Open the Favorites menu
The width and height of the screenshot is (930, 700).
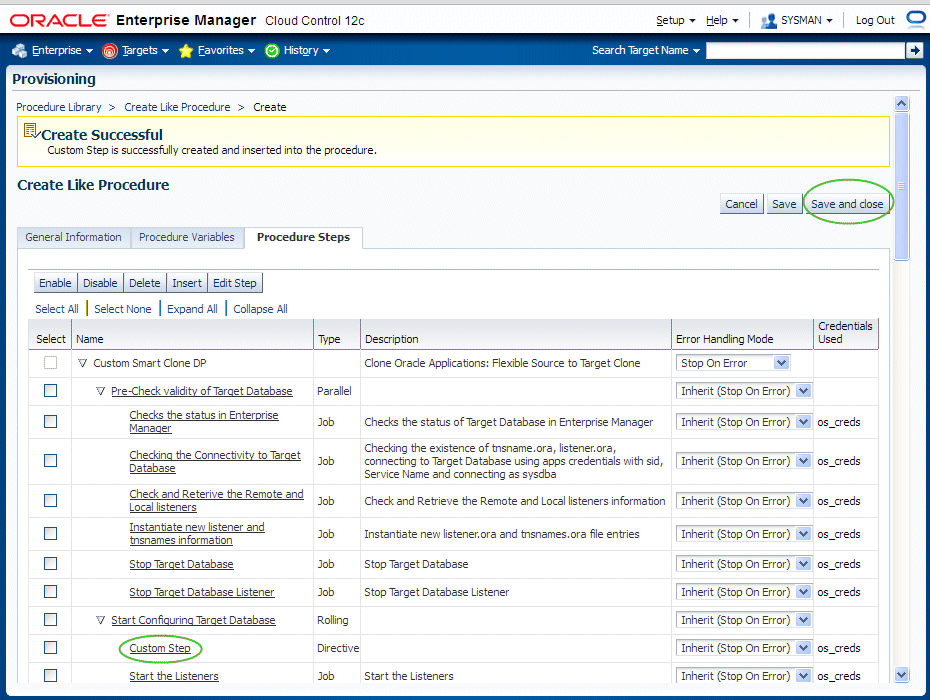(226, 50)
